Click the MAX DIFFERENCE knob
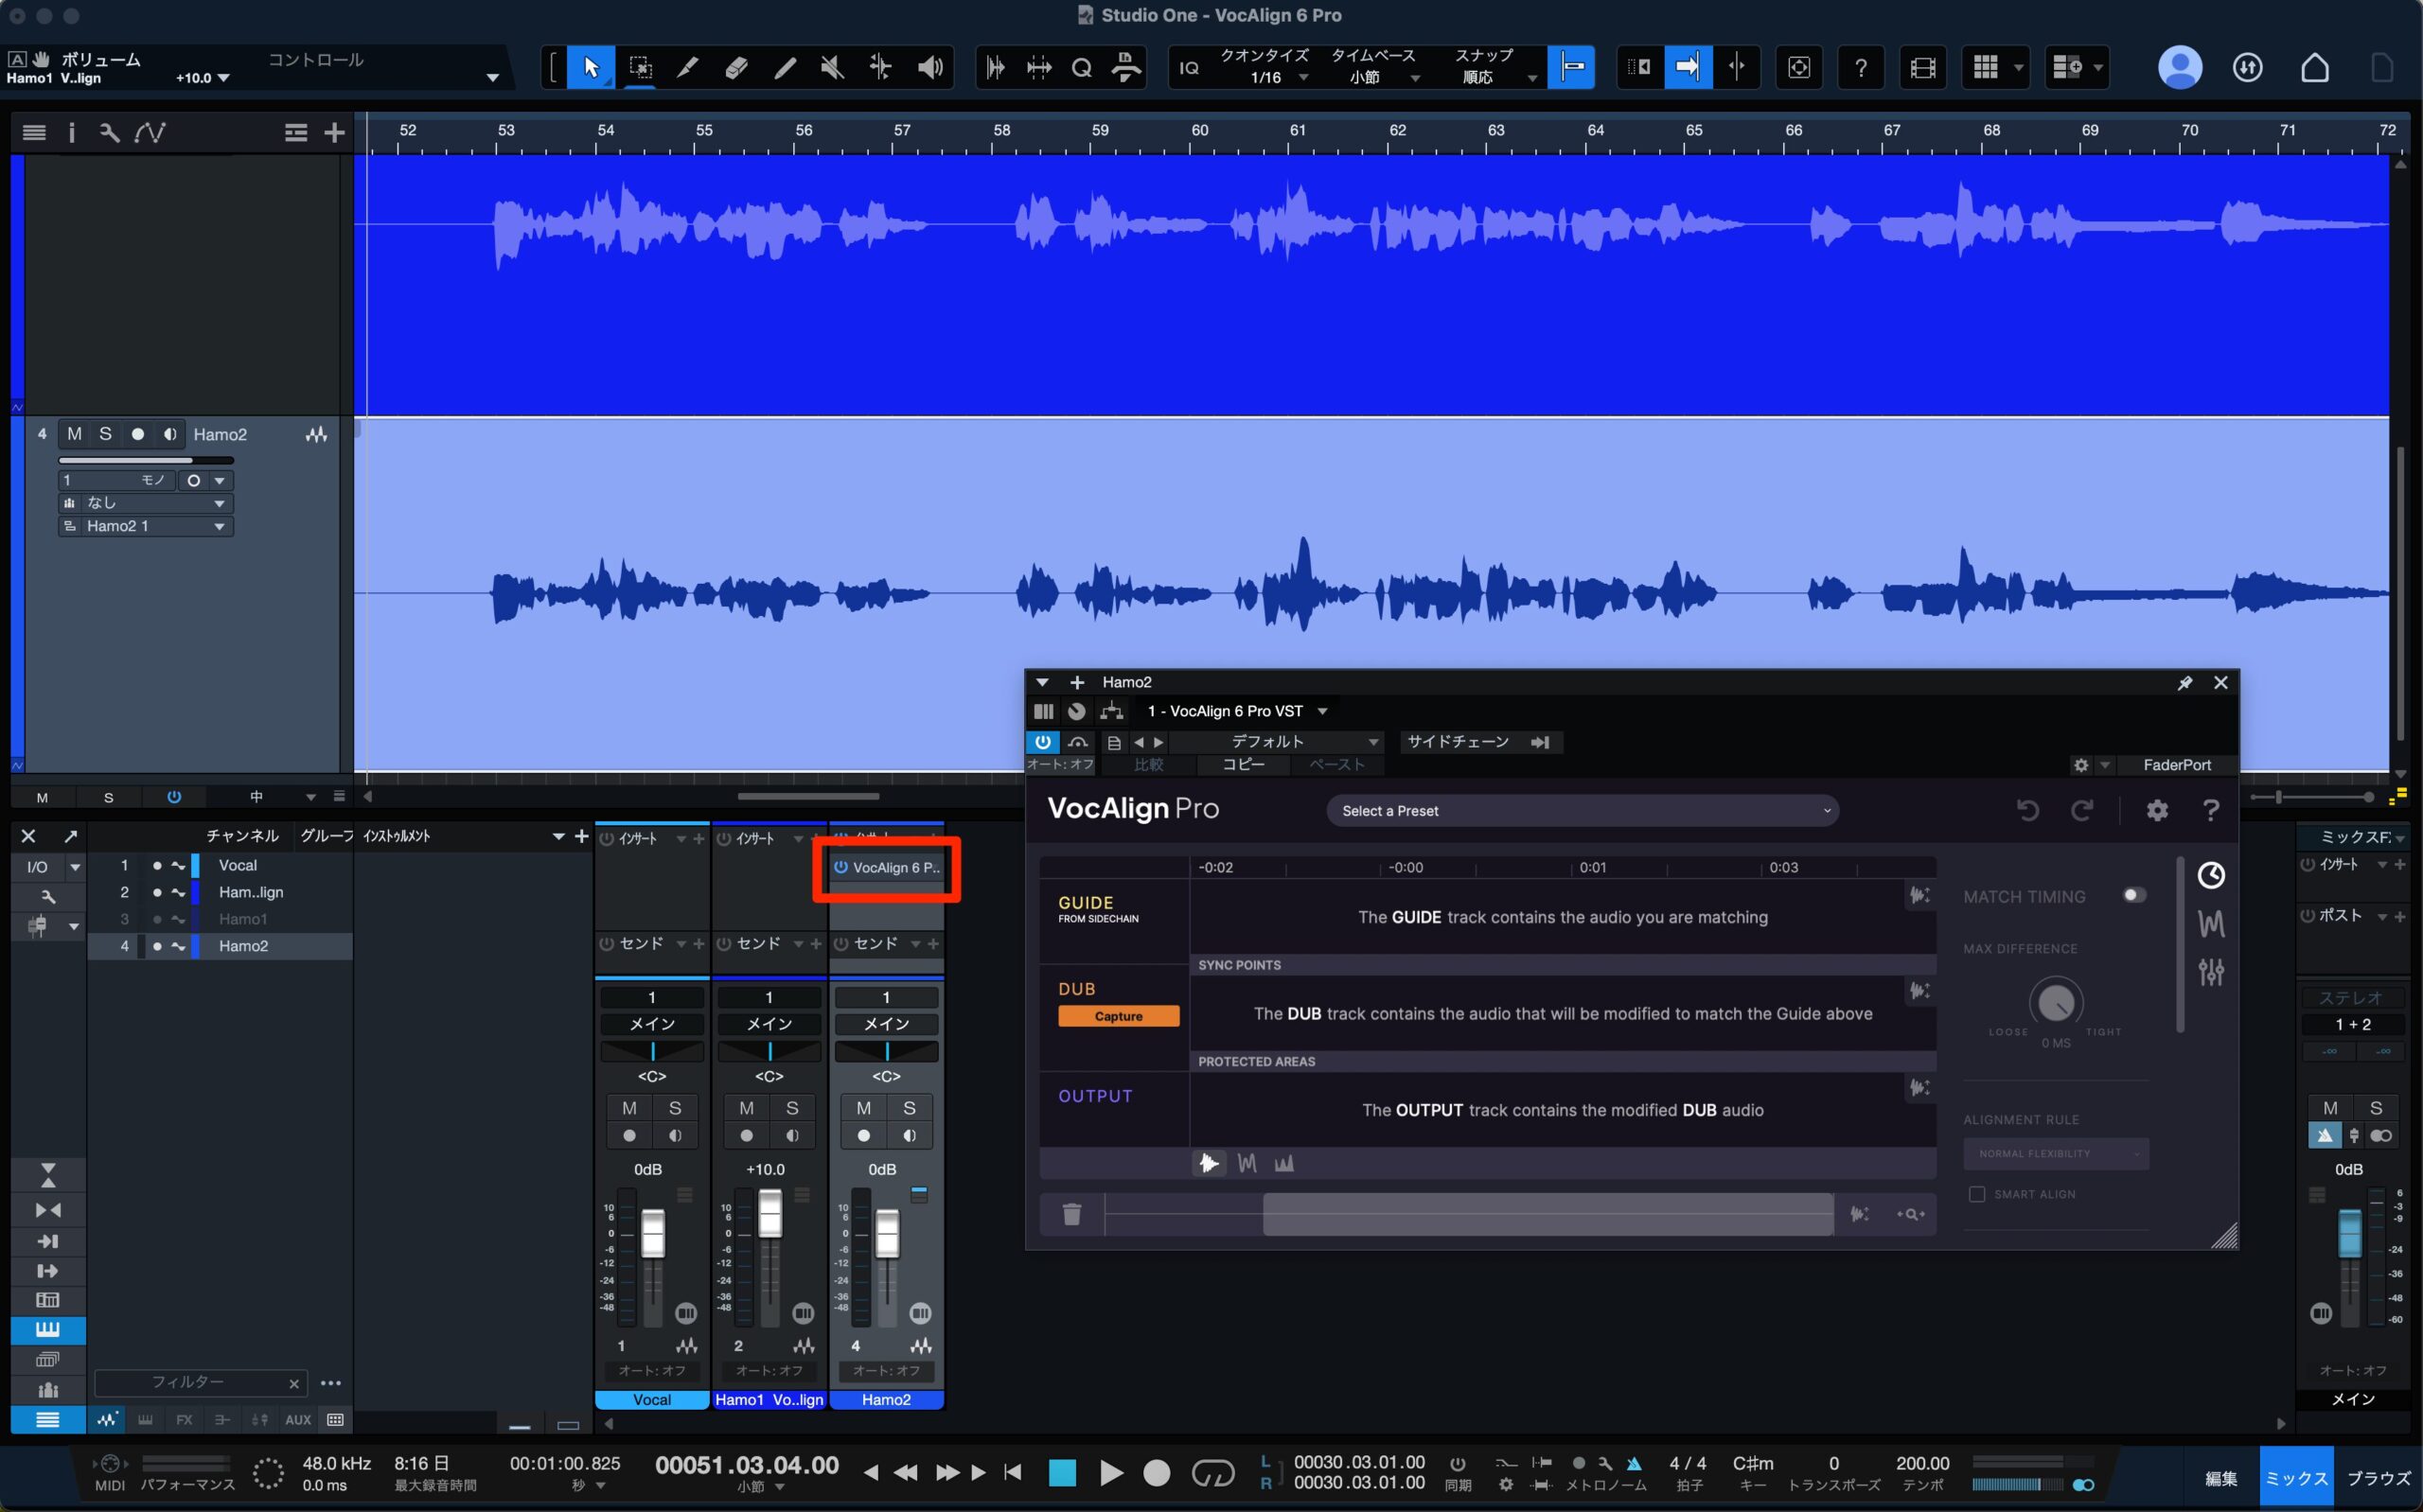2423x1512 pixels. [x=2056, y=1002]
